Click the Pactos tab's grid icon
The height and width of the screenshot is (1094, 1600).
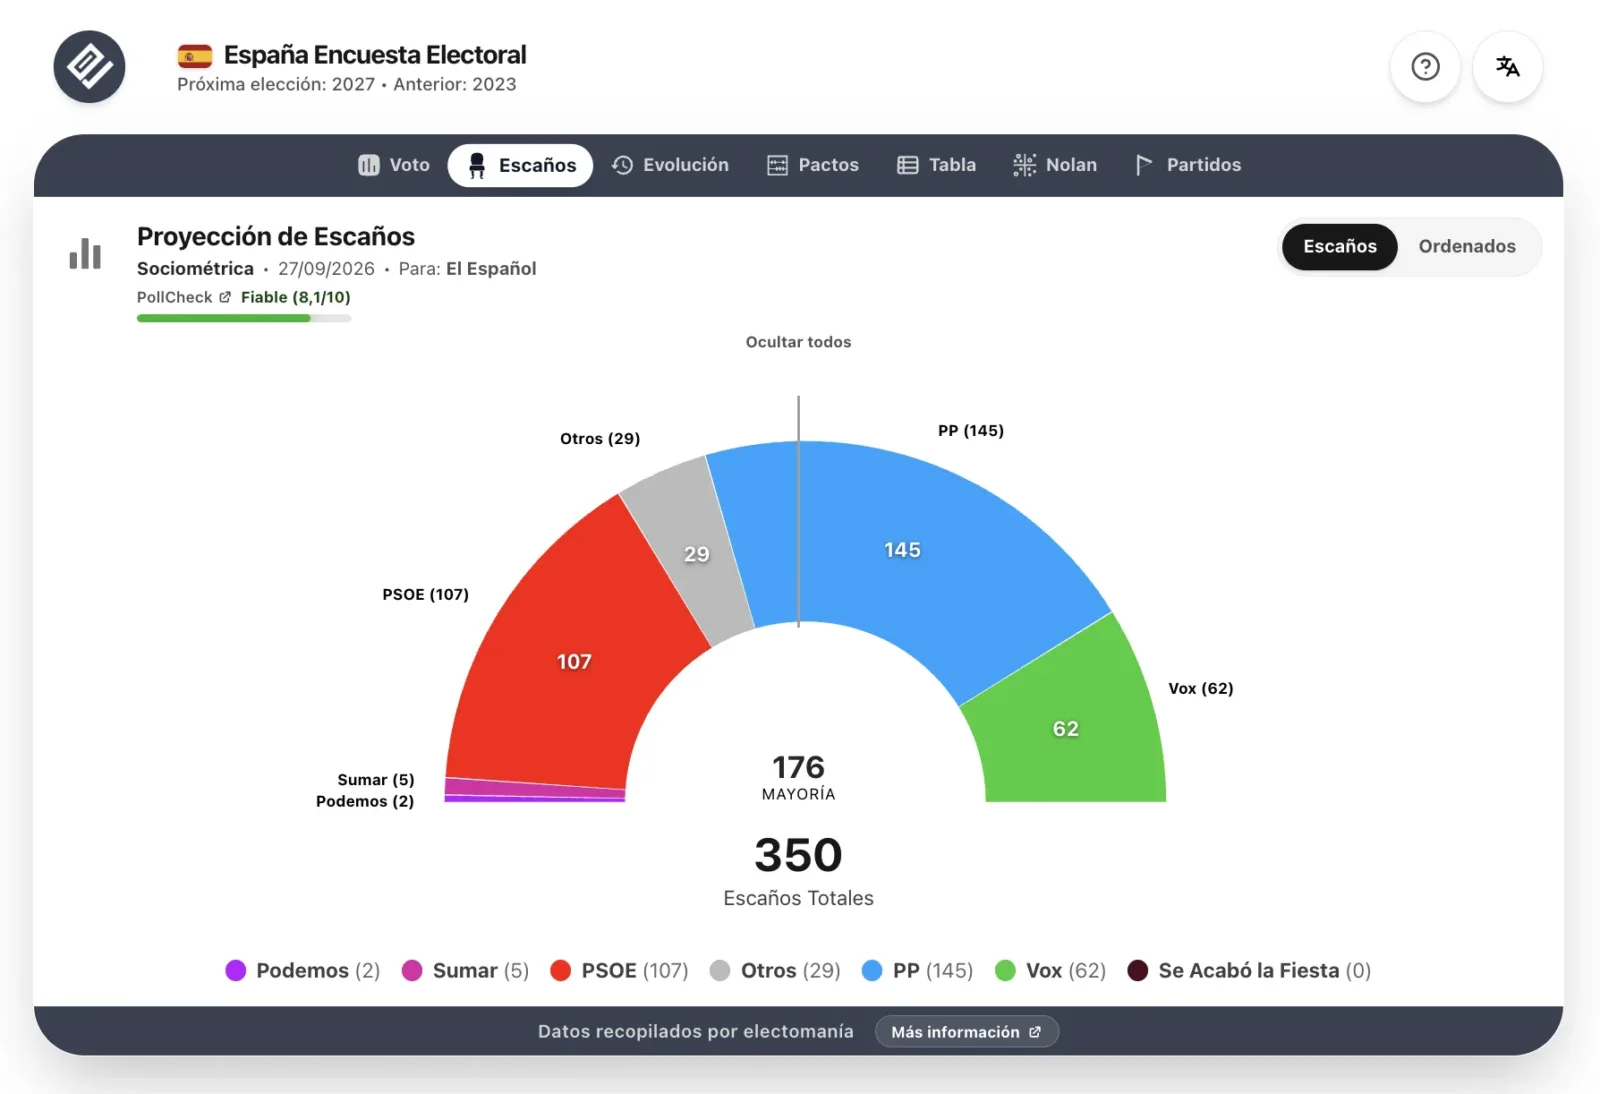(777, 165)
